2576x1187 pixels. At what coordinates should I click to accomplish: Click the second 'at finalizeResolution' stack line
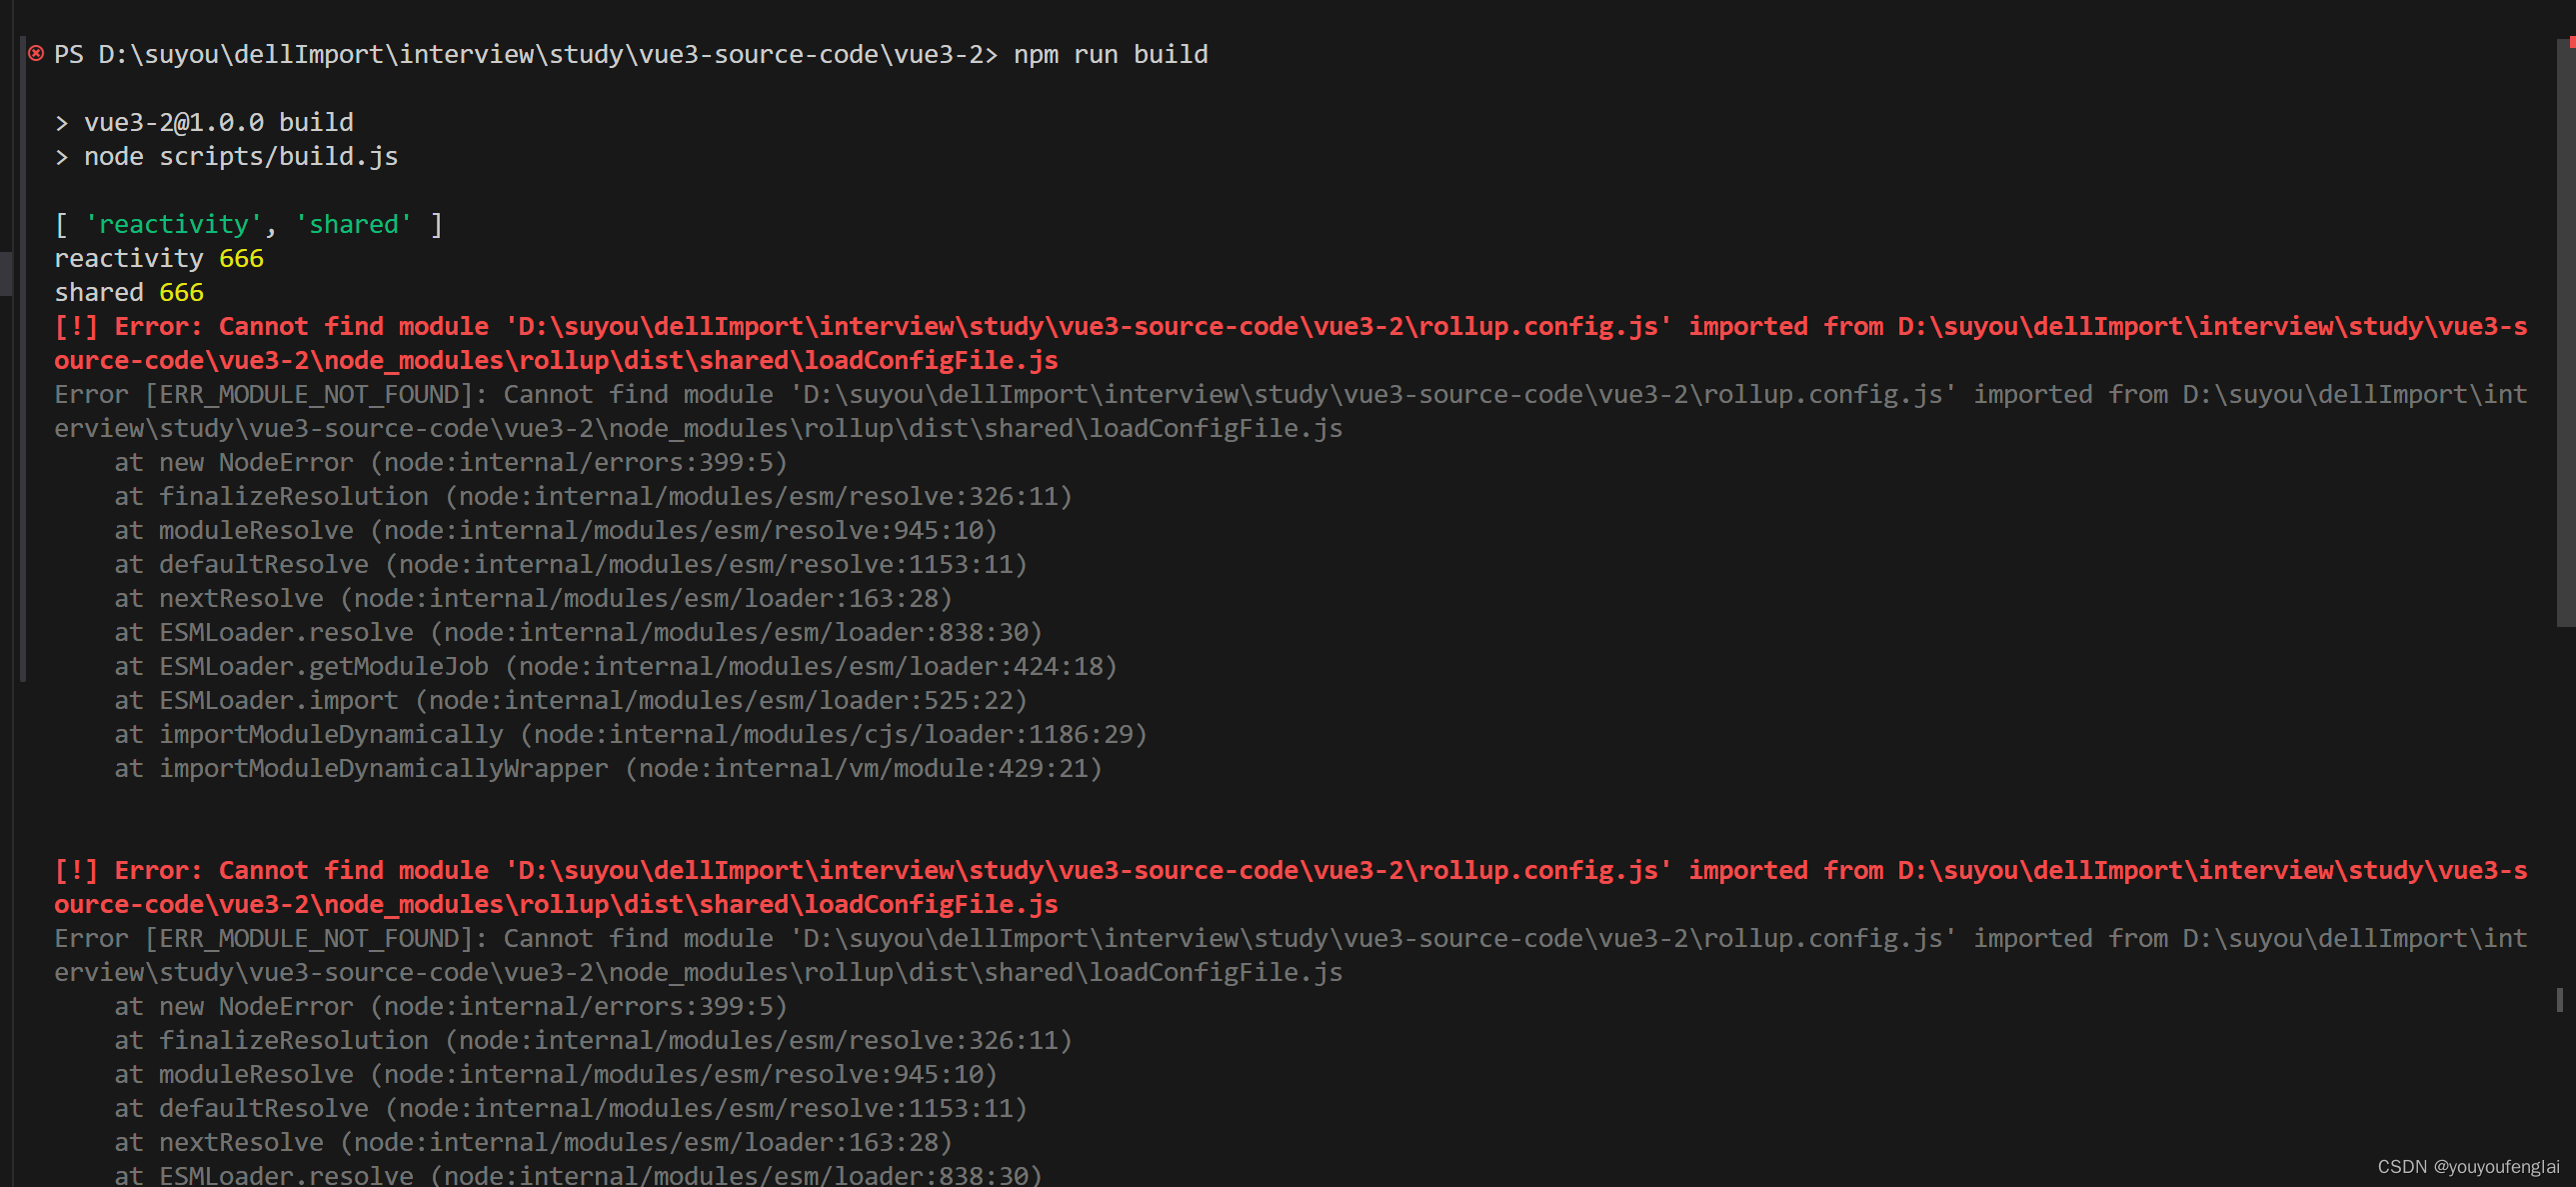pyautogui.click(x=593, y=1040)
